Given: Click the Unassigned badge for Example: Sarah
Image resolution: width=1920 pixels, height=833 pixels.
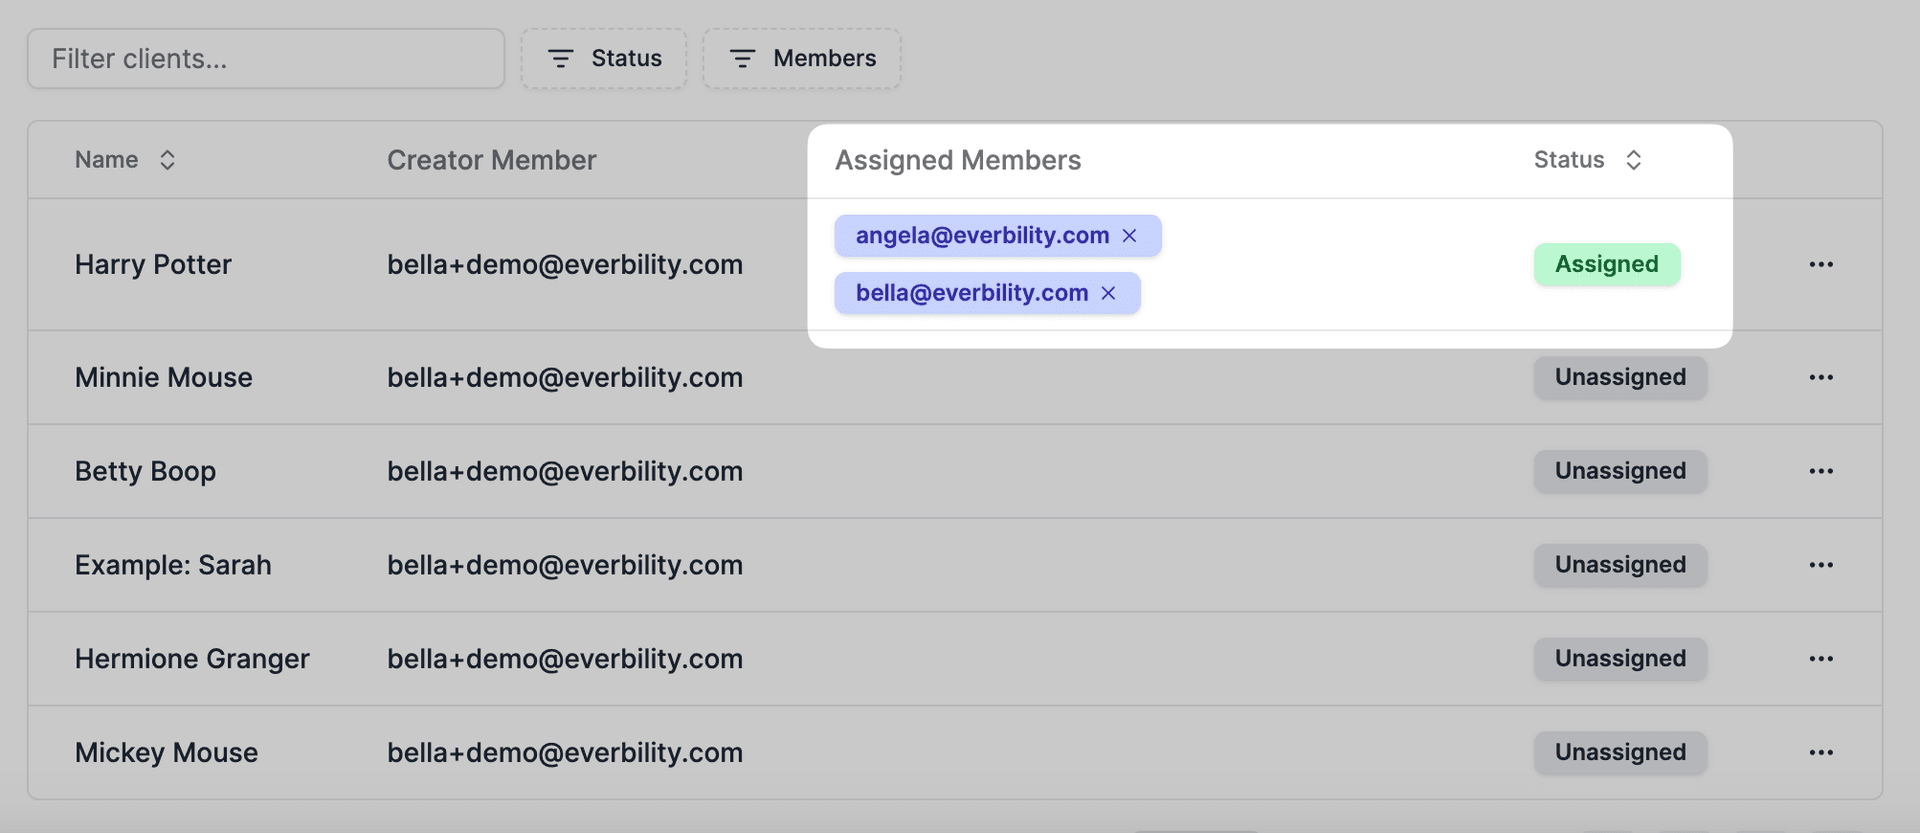Looking at the screenshot, I should click(1620, 565).
